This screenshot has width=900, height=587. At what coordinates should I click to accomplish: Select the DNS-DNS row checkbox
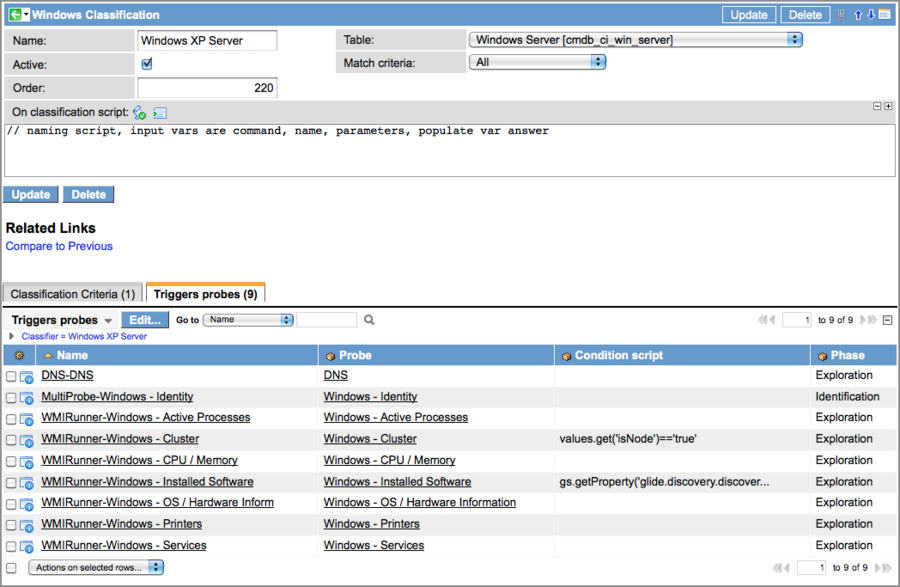11,376
